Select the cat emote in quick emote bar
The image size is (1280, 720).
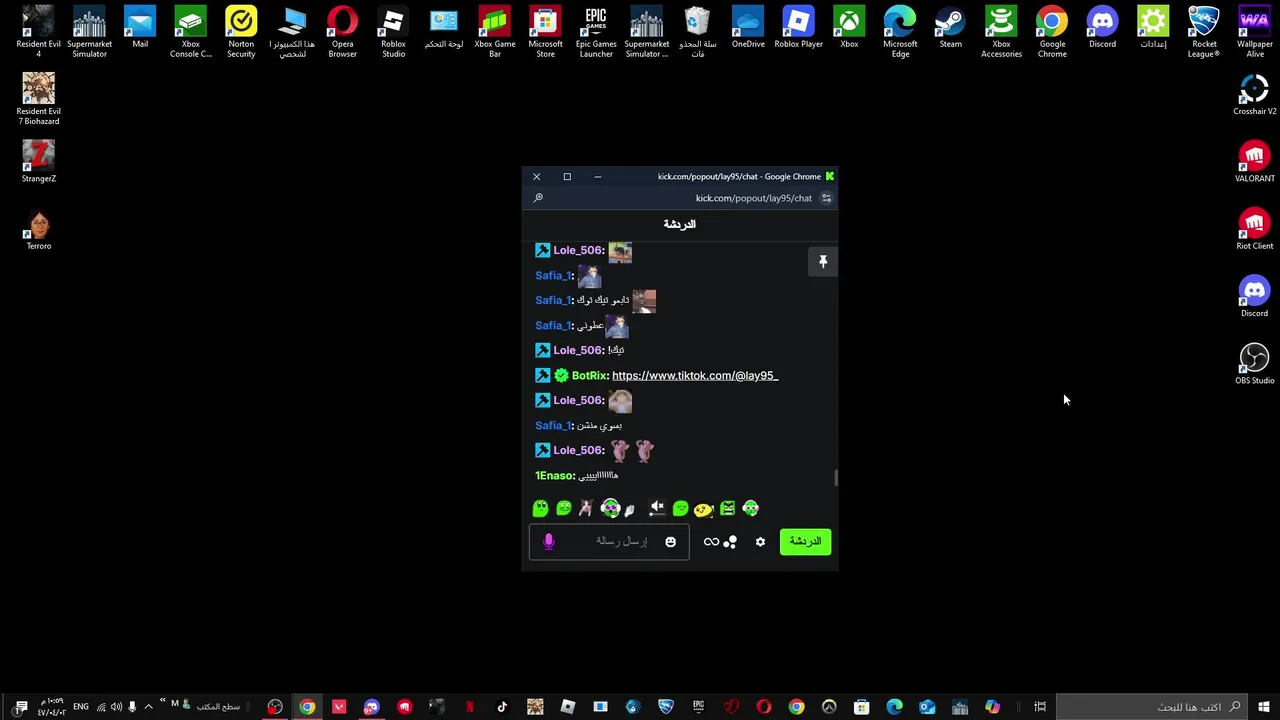(x=586, y=509)
